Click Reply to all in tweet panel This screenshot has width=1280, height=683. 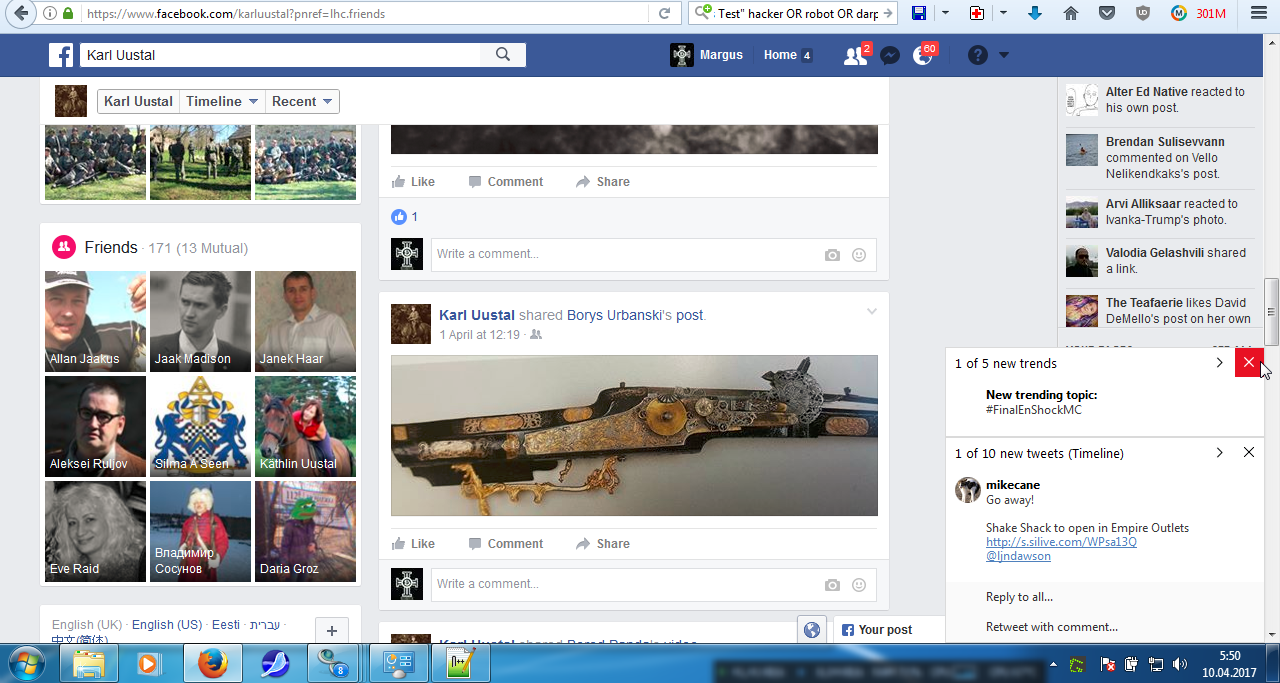pos(1019,597)
